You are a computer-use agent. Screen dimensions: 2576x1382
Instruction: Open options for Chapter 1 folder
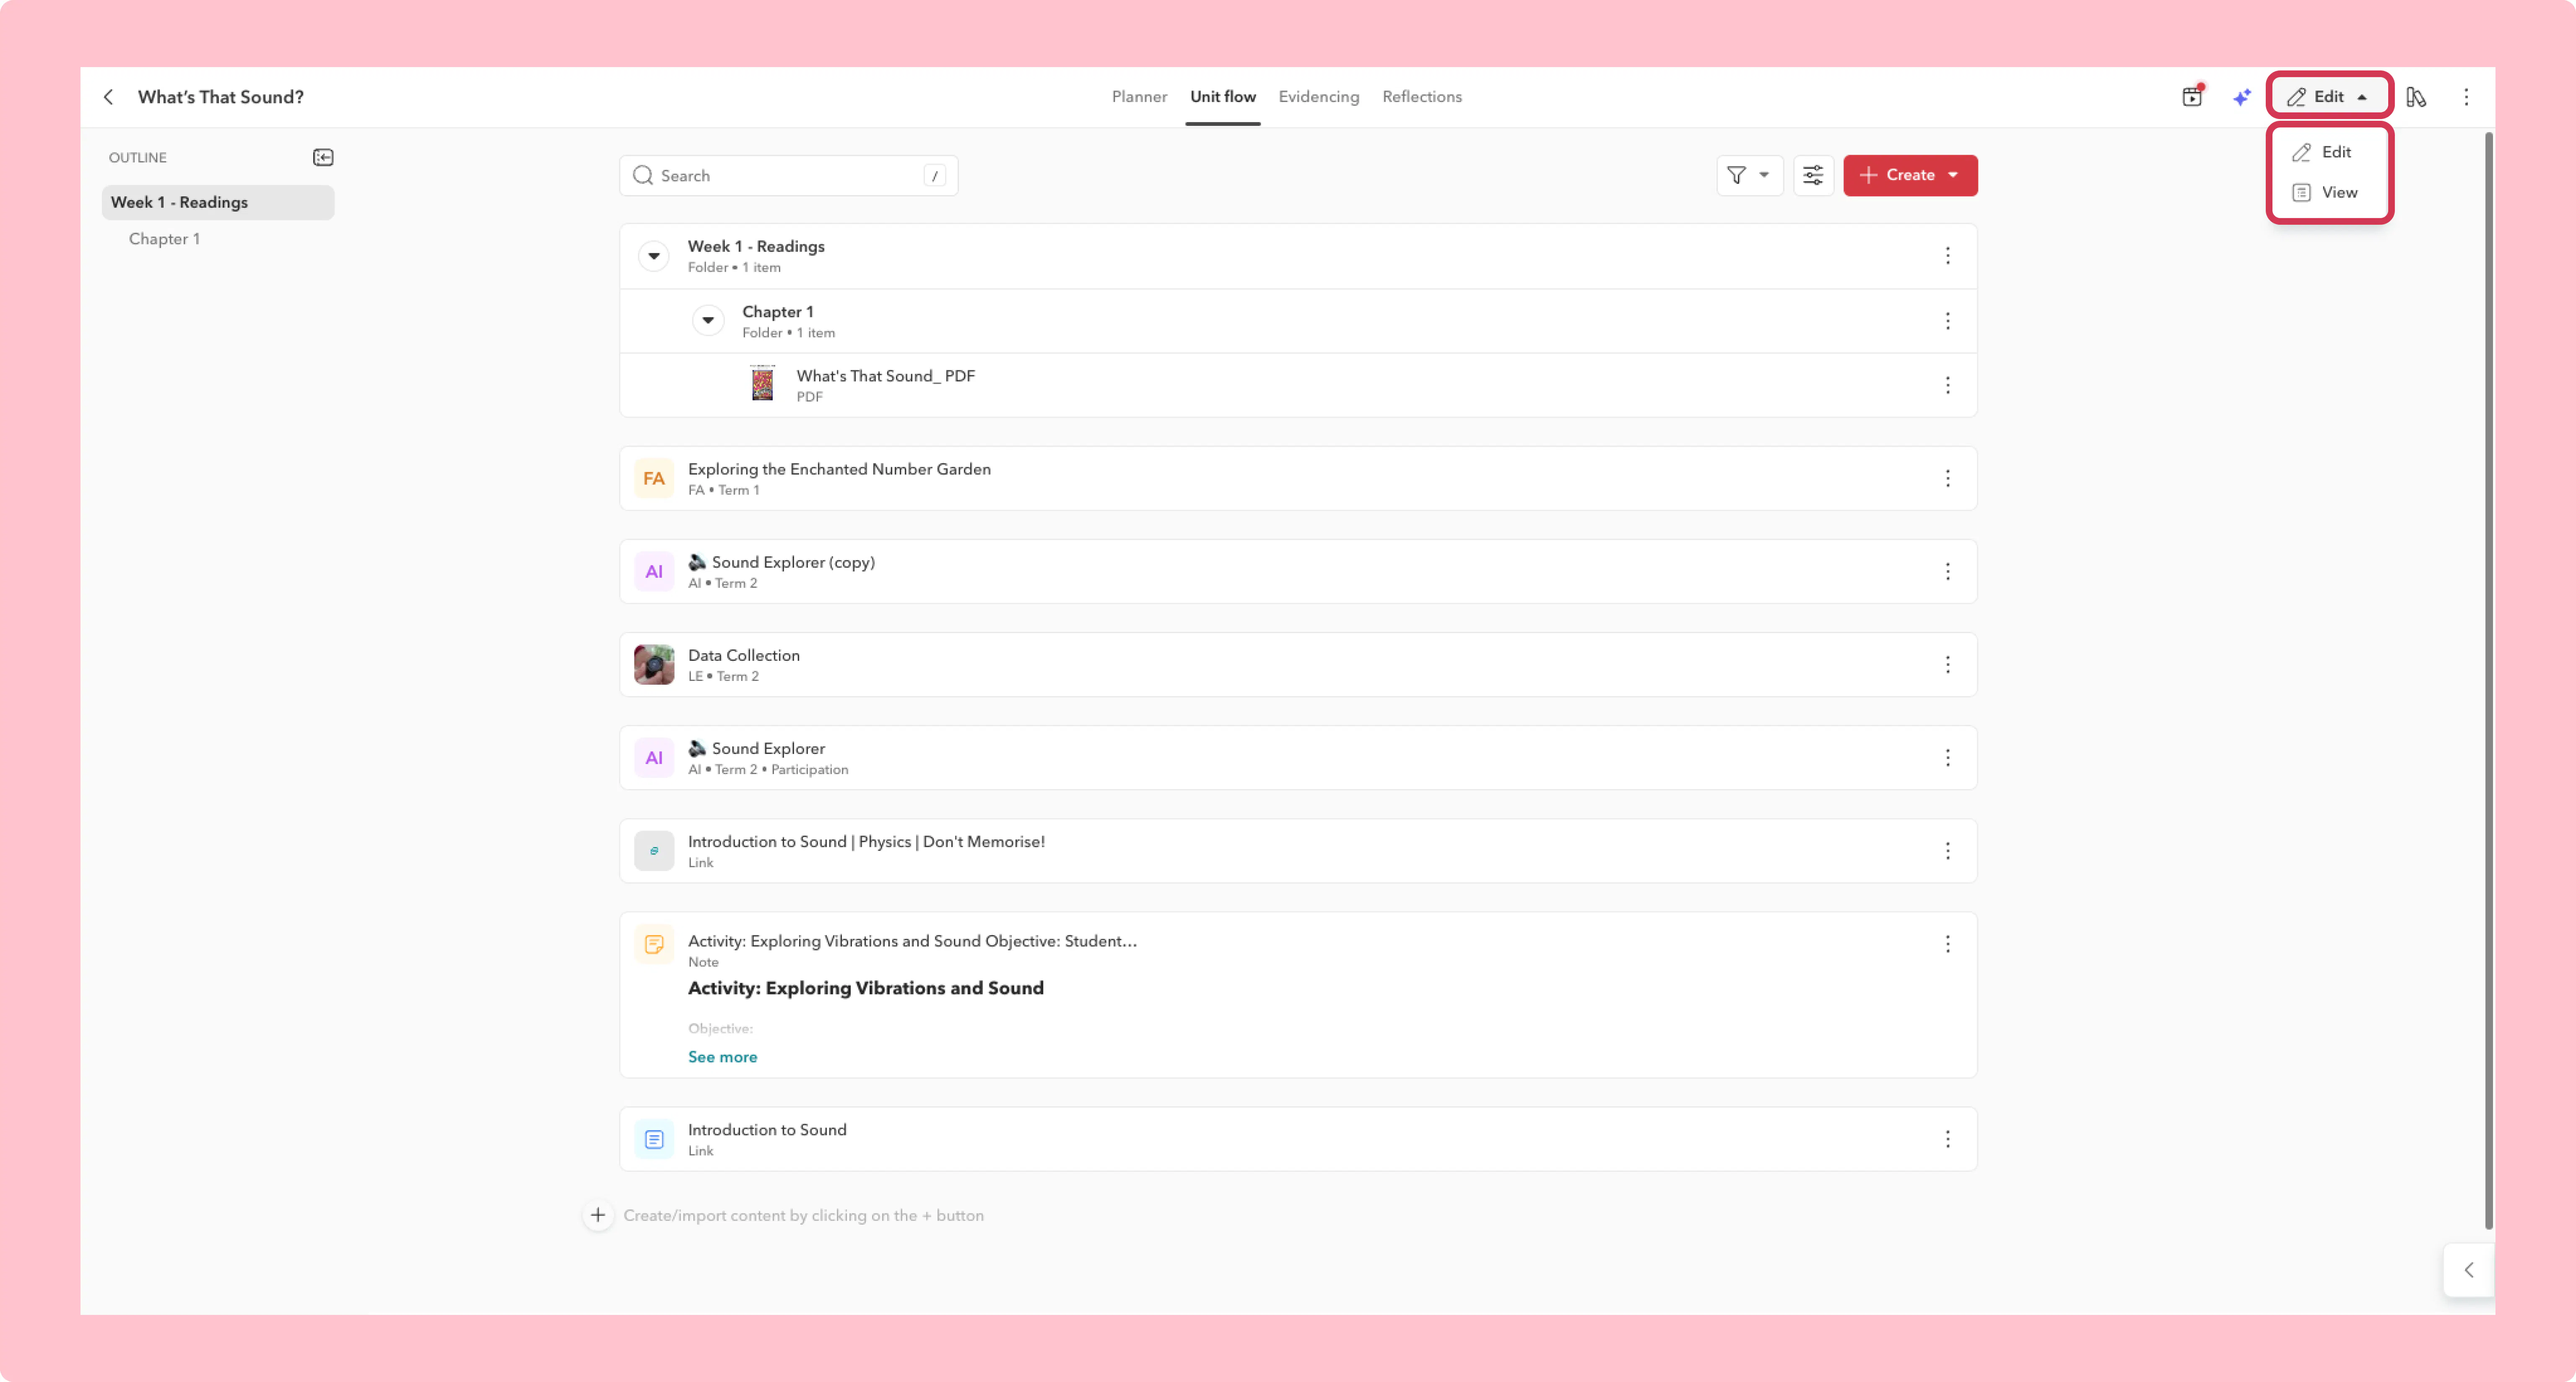tap(1948, 321)
